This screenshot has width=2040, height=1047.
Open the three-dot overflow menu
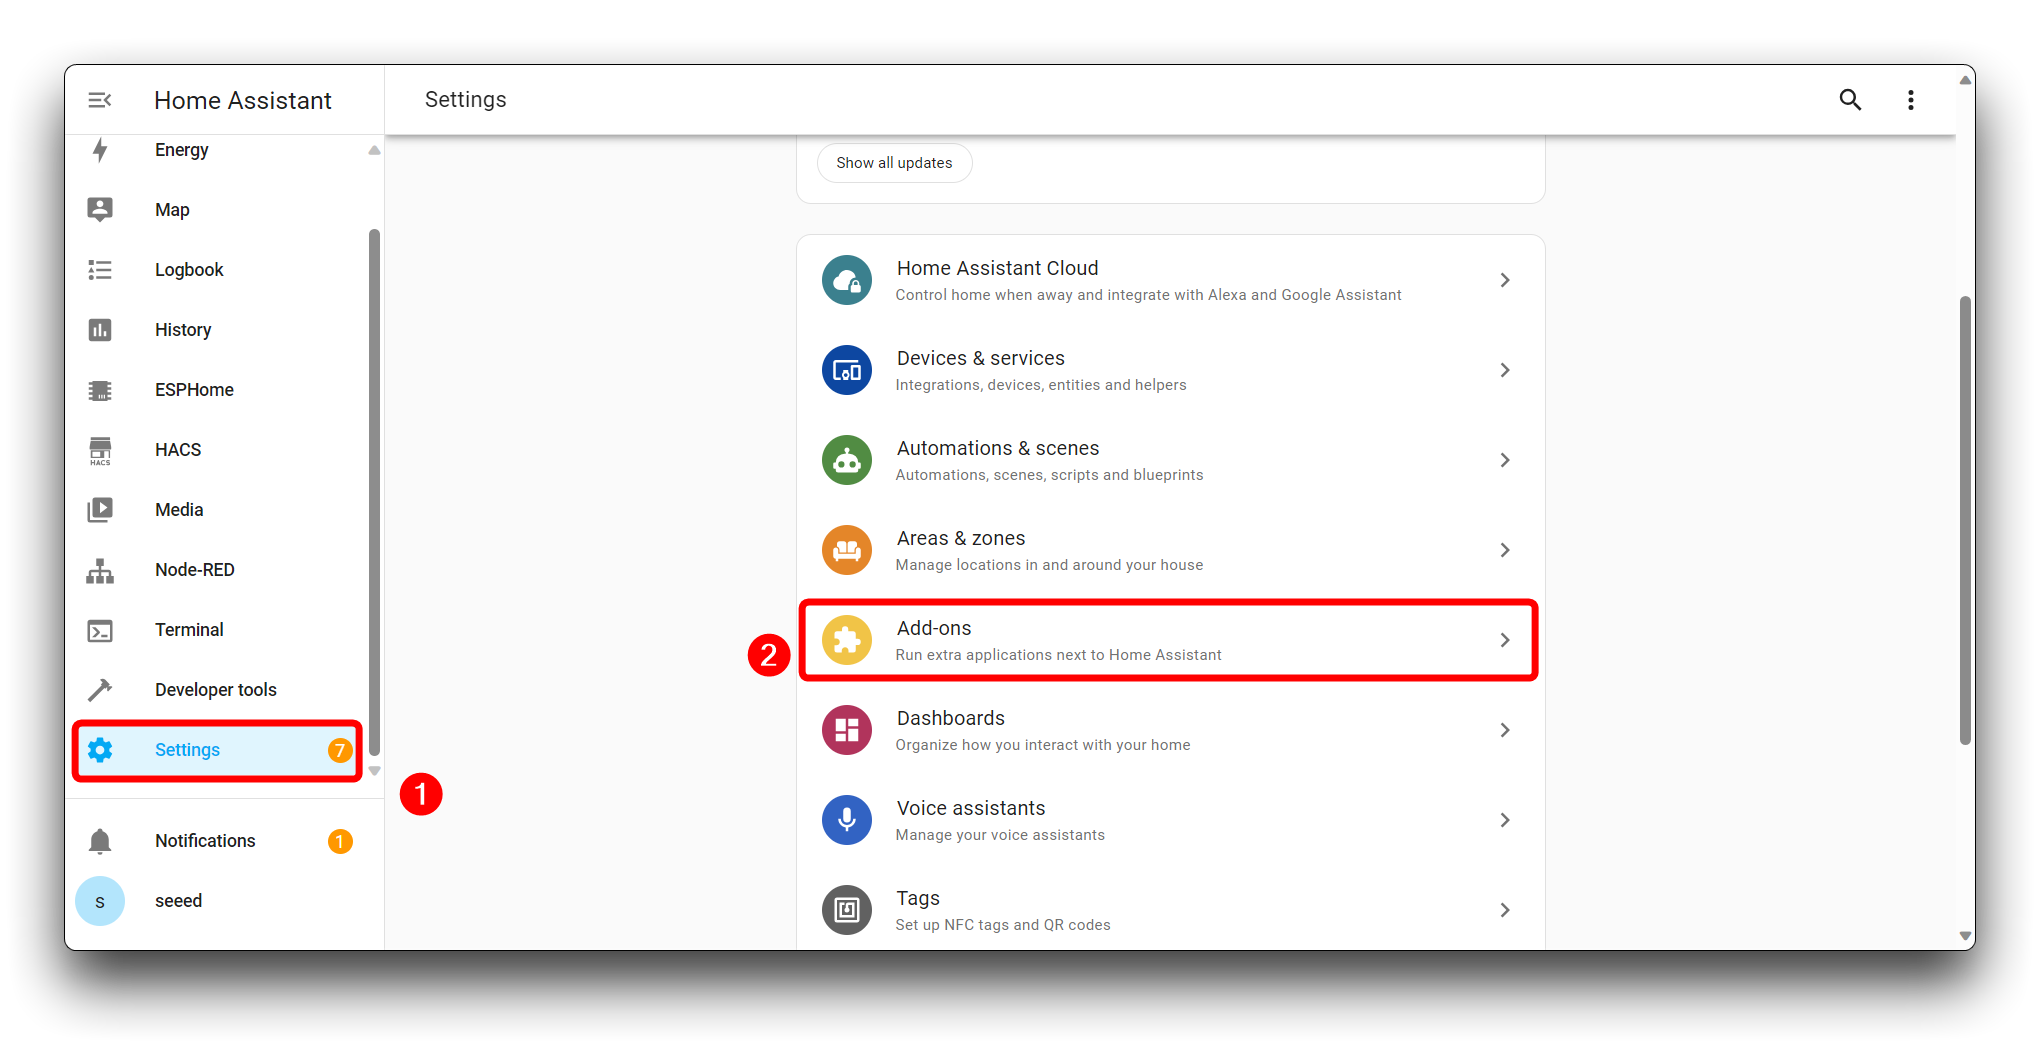pos(1910,100)
